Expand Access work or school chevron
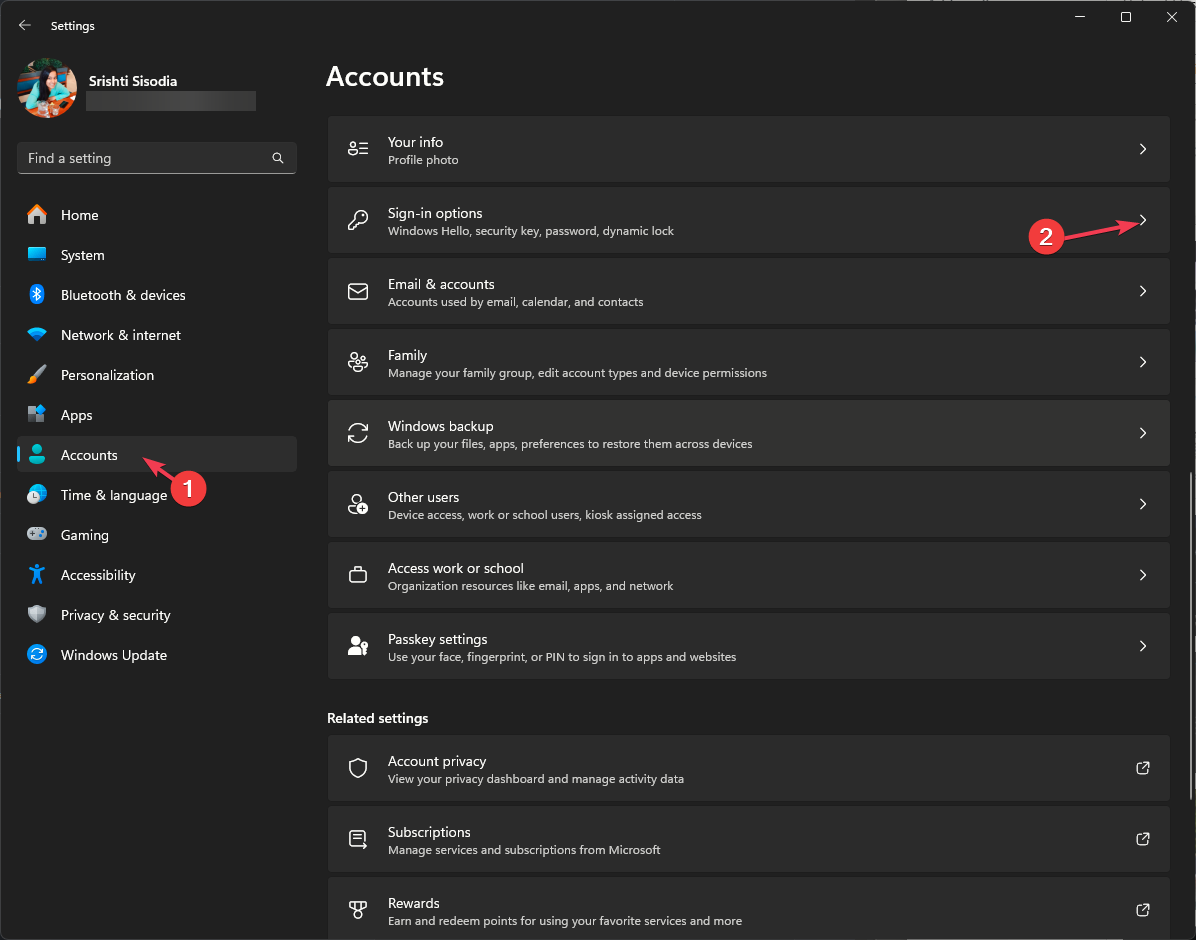 1143,575
